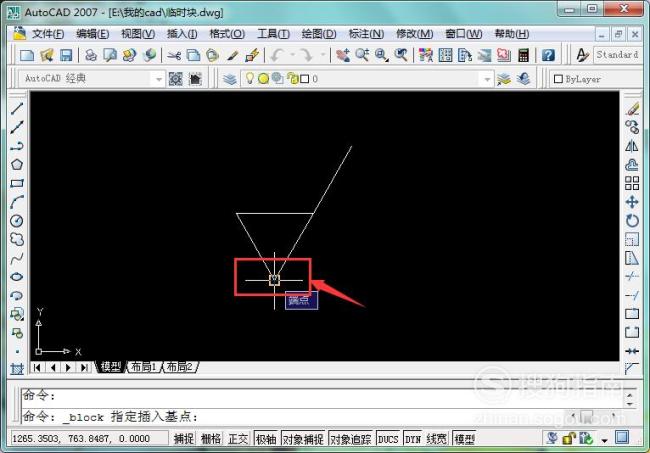650x453 pixels.
Task: Select the Construction Line tool
Action: point(17,127)
